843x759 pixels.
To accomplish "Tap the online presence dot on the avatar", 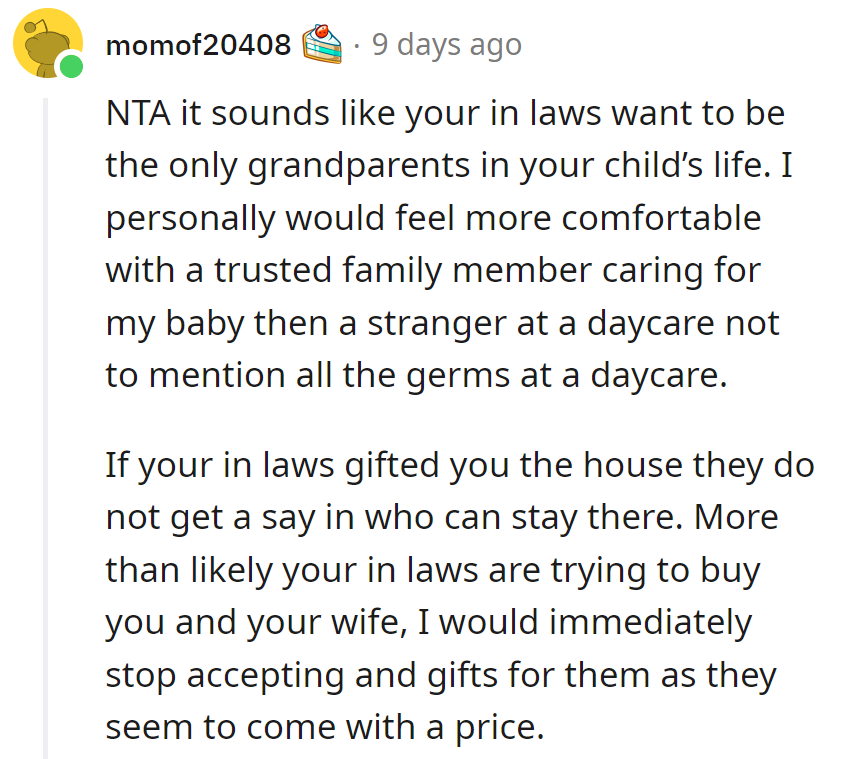I will coord(70,65).
